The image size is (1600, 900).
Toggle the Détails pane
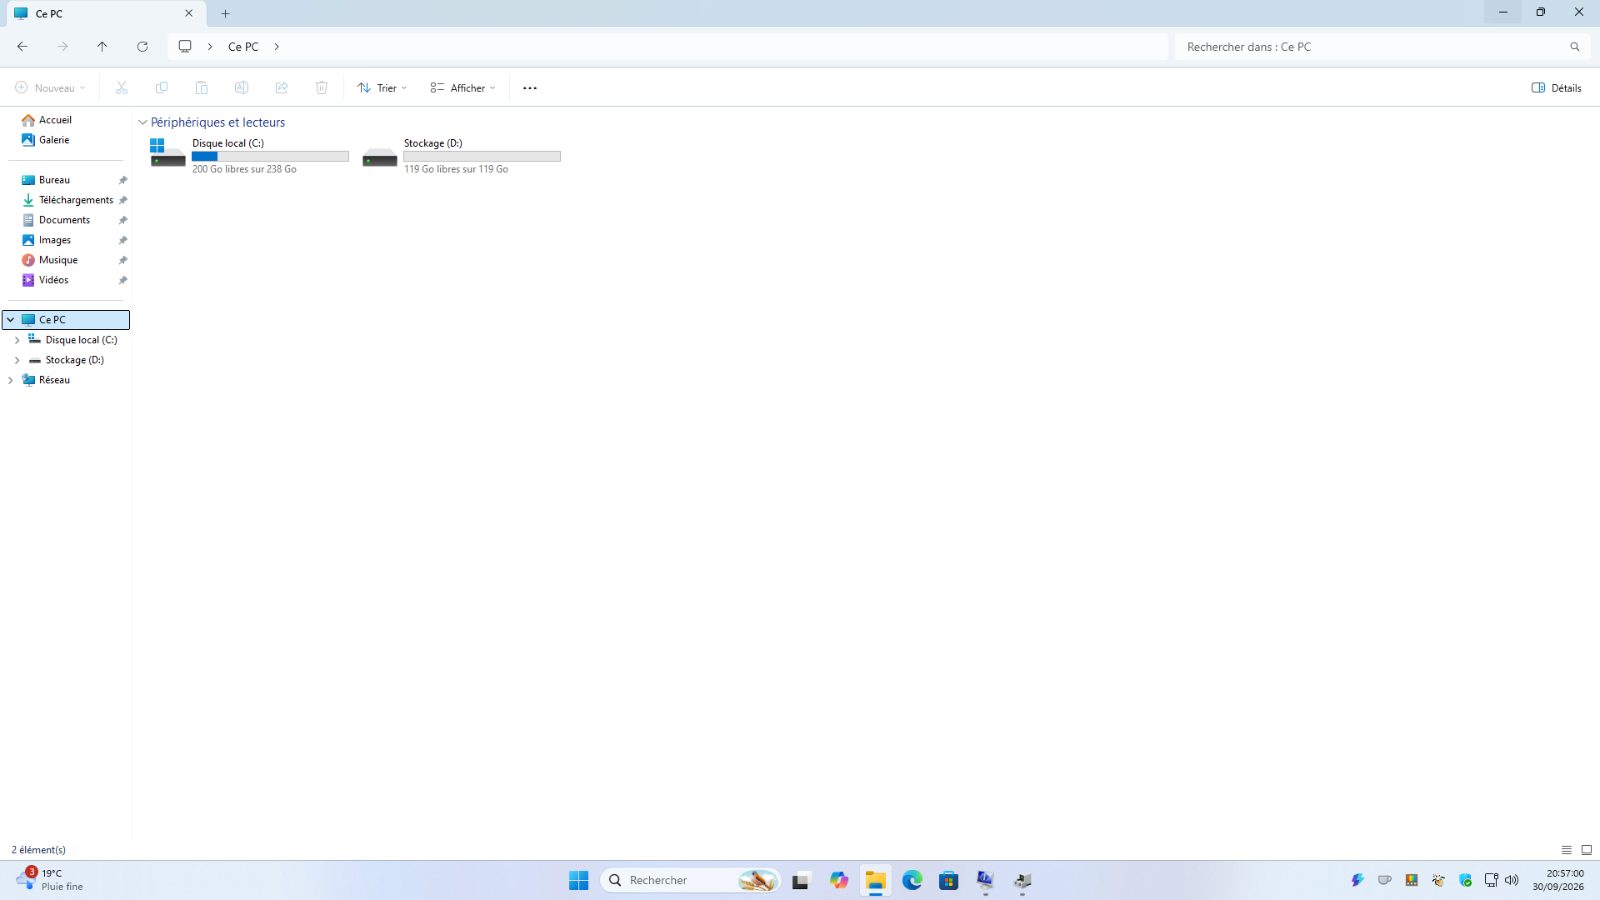pyautogui.click(x=1556, y=88)
